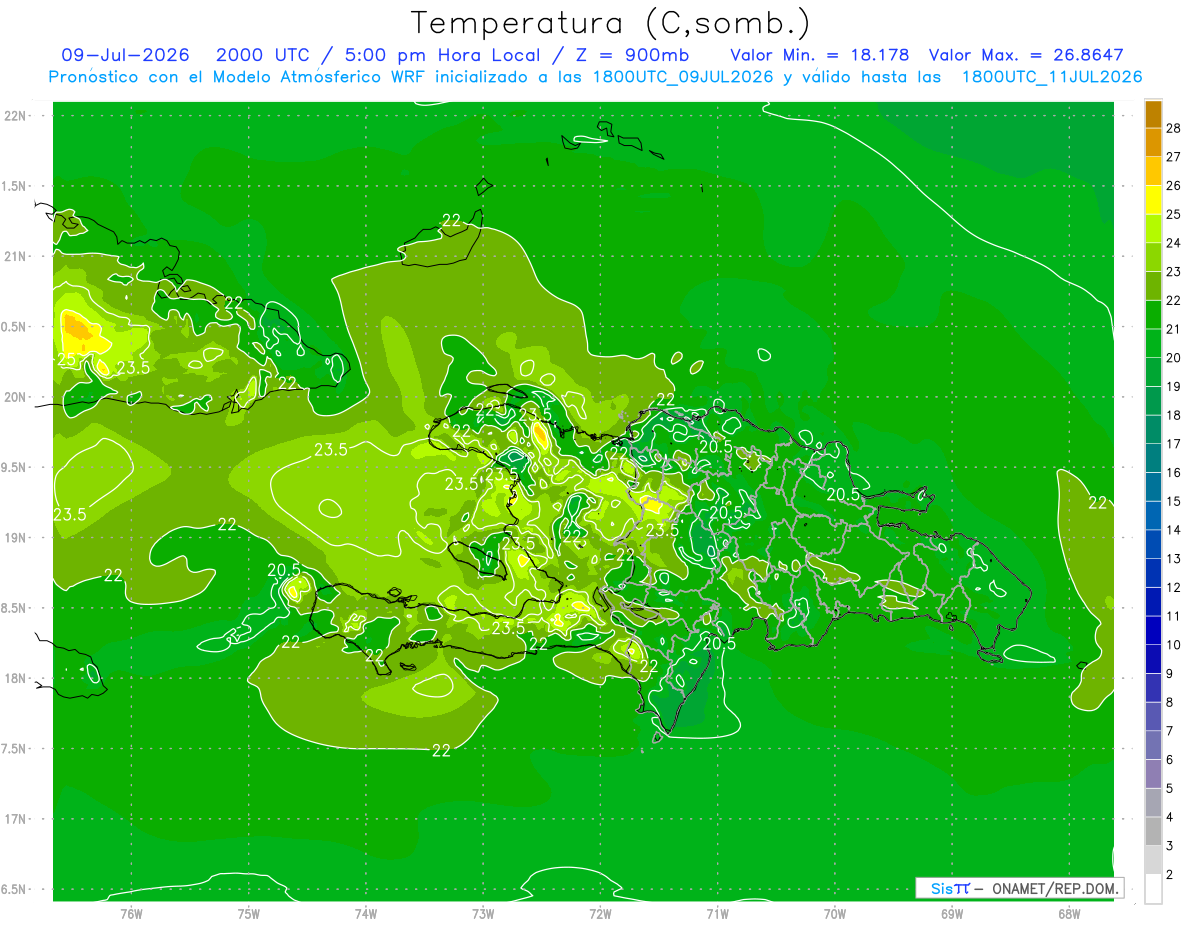Click the teal legend swatch between 16 and 17
Viewport: 1200px width, 927px height.
click(1153, 458)
